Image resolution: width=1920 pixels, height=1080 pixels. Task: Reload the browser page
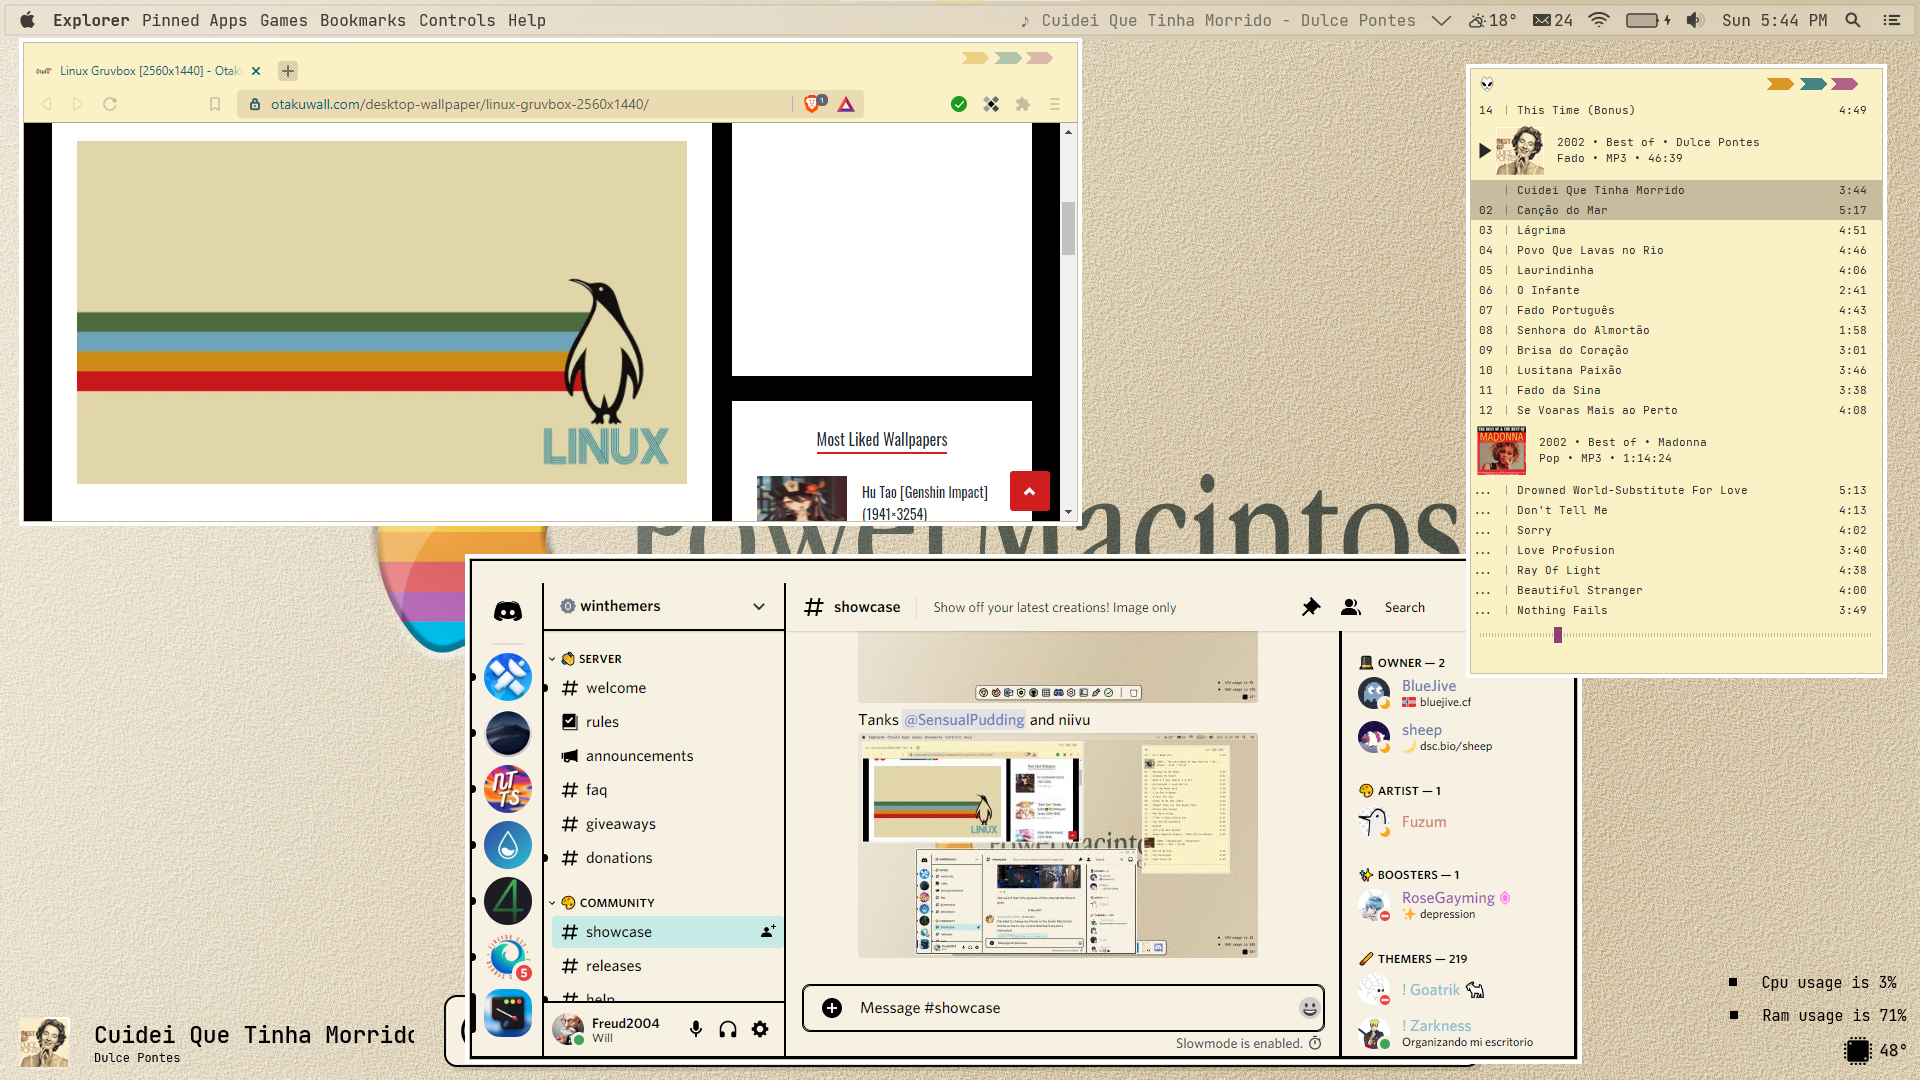pyautogui.click(x=110, y=104)
